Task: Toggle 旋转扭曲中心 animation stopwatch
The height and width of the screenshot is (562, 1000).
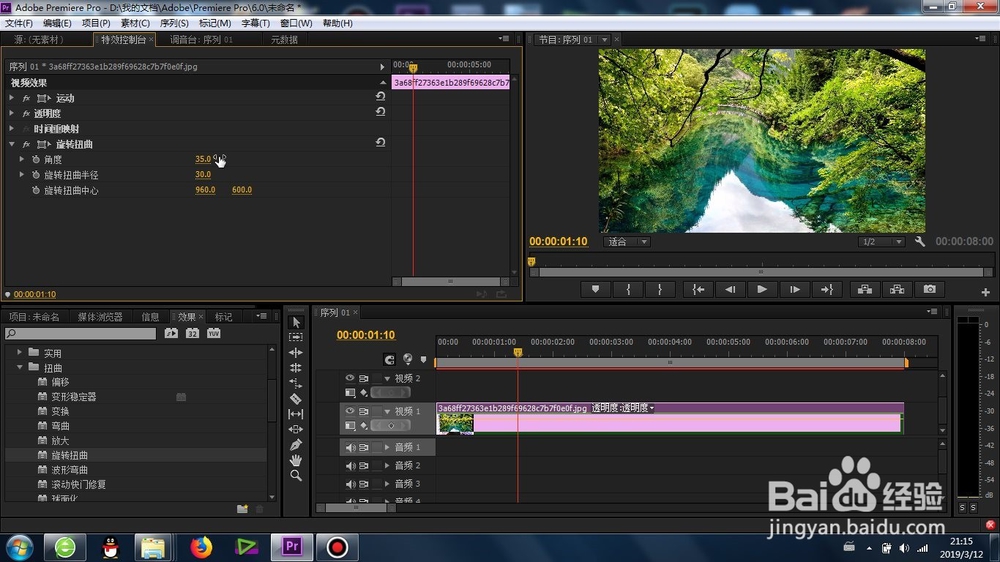Action: [x=36, y=190]
